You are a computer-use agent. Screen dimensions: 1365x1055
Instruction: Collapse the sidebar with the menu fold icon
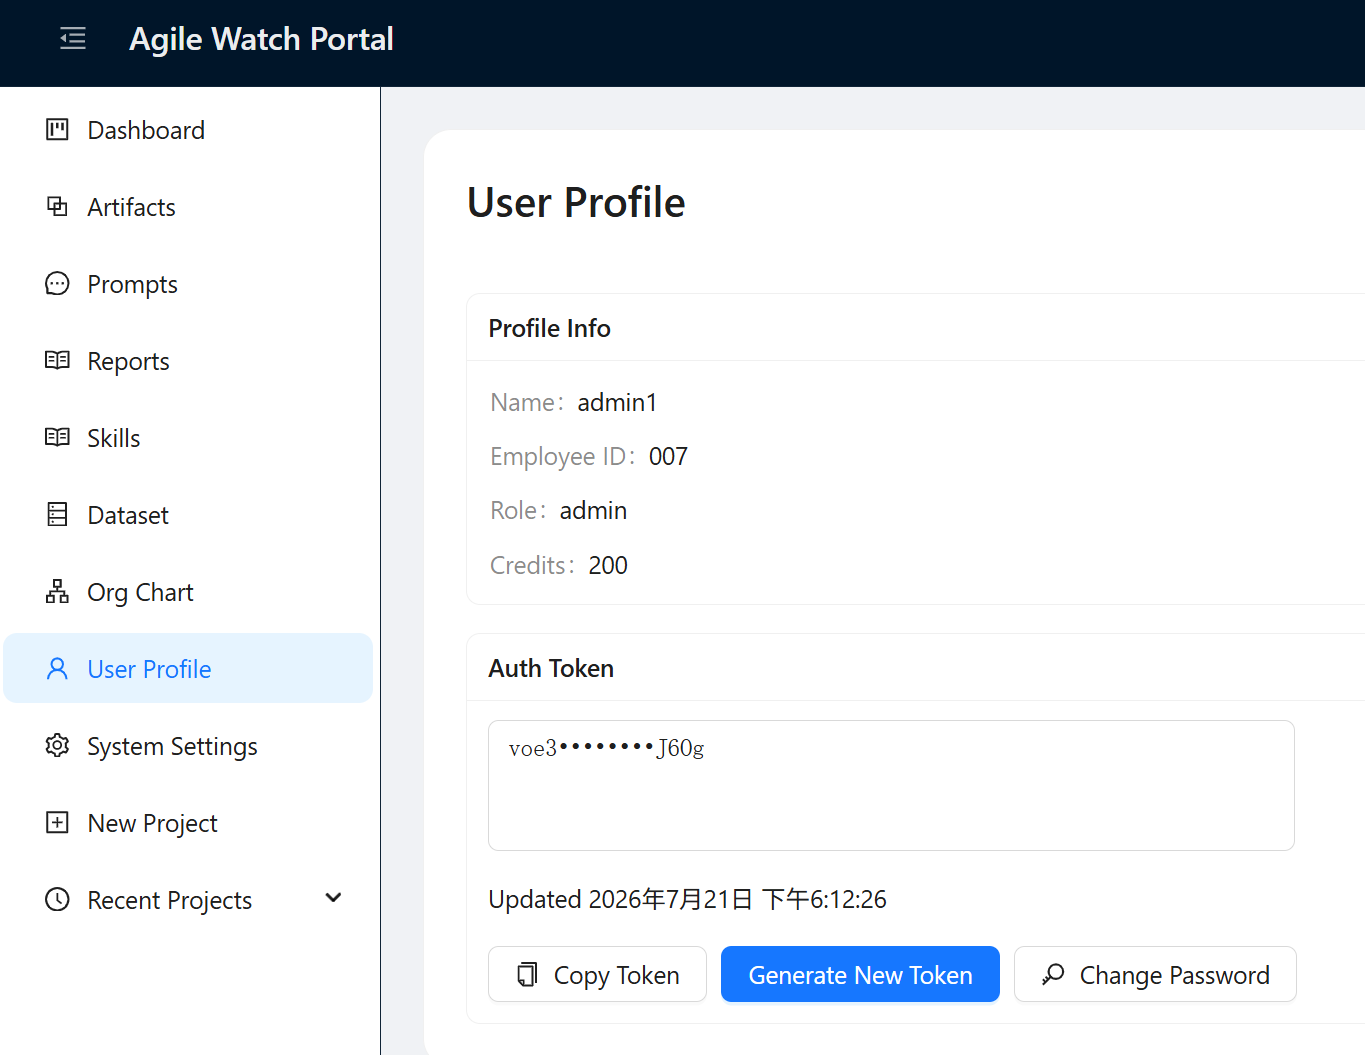pyautogui.click(x=73, y=39)
